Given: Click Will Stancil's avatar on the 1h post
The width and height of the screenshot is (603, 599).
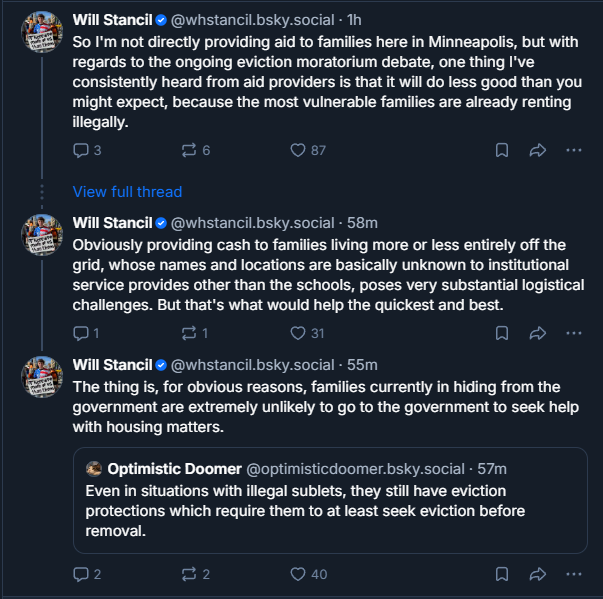Looking at the screenshot, I should pos(42,32).
